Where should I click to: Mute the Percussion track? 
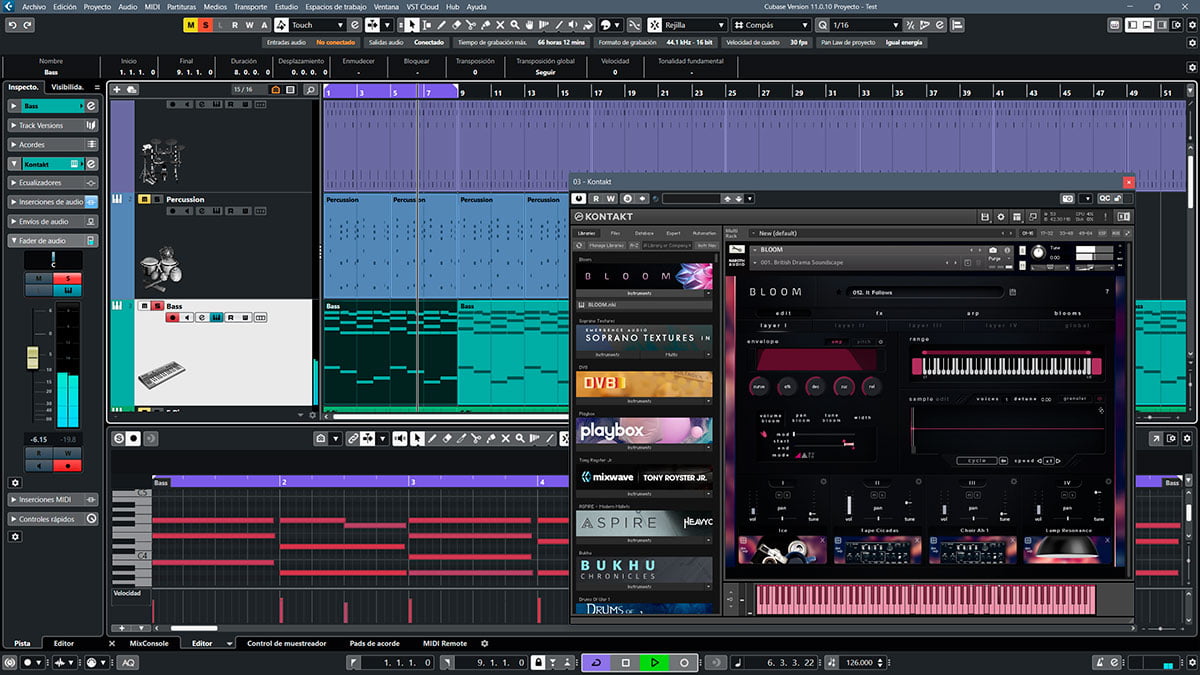pos(143,199)
